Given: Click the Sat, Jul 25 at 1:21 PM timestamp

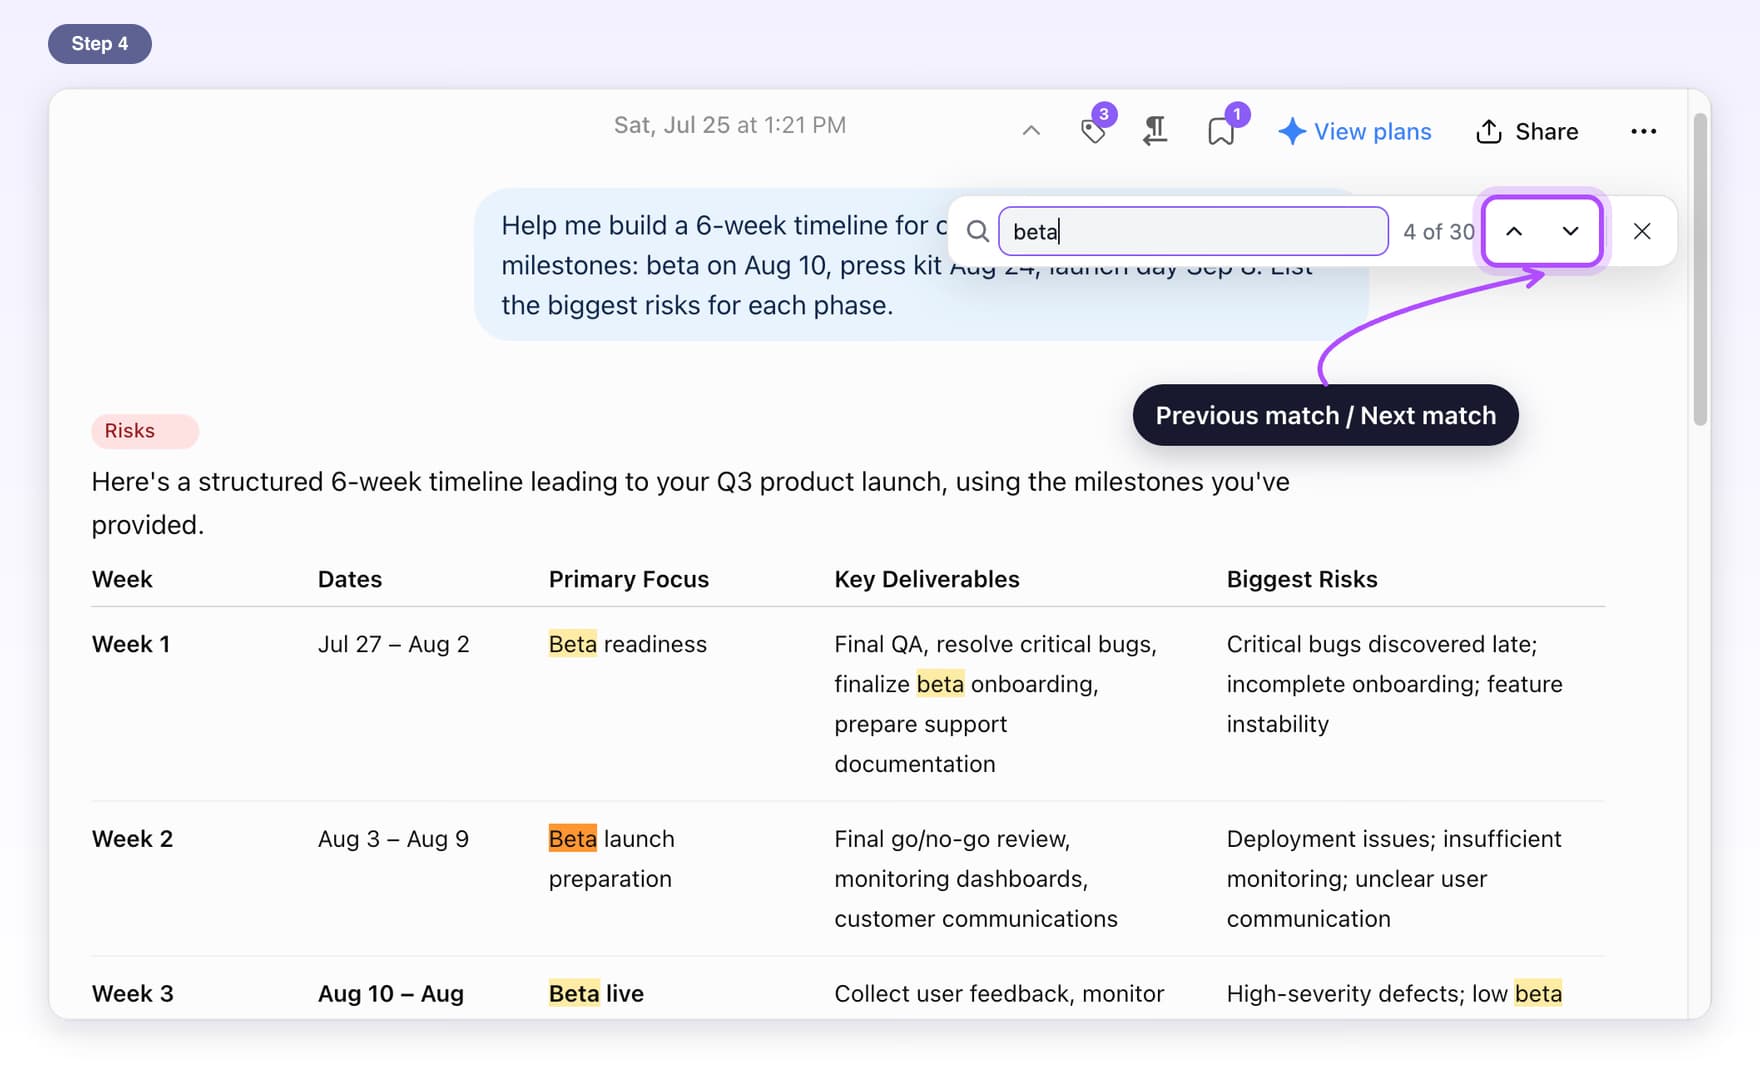Looking at the screenshot, I should pyautogui.click(x=730, y=125).
